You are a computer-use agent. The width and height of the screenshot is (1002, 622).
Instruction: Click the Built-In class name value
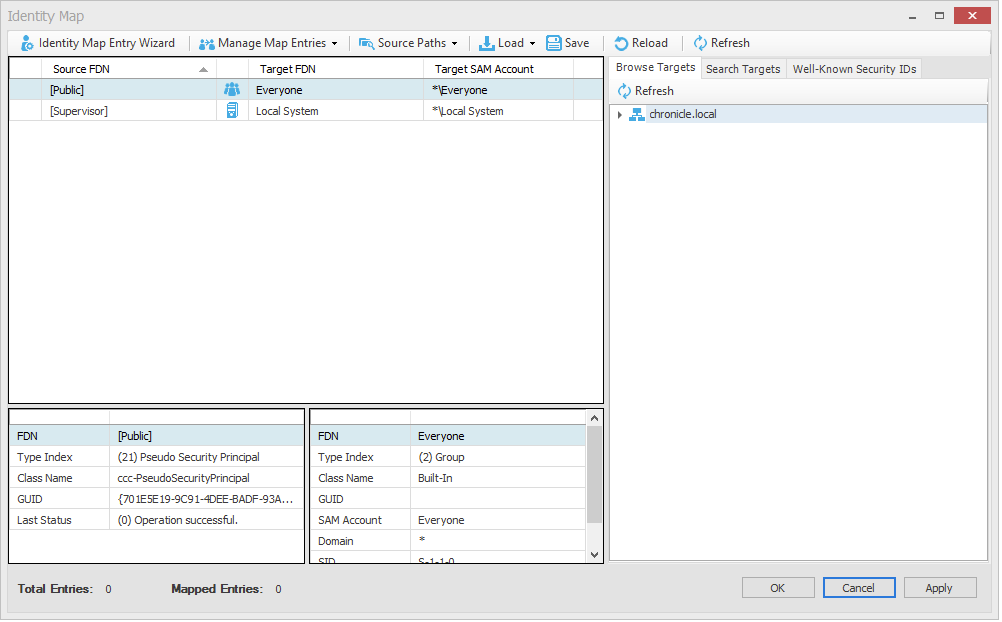coord(498,478)
